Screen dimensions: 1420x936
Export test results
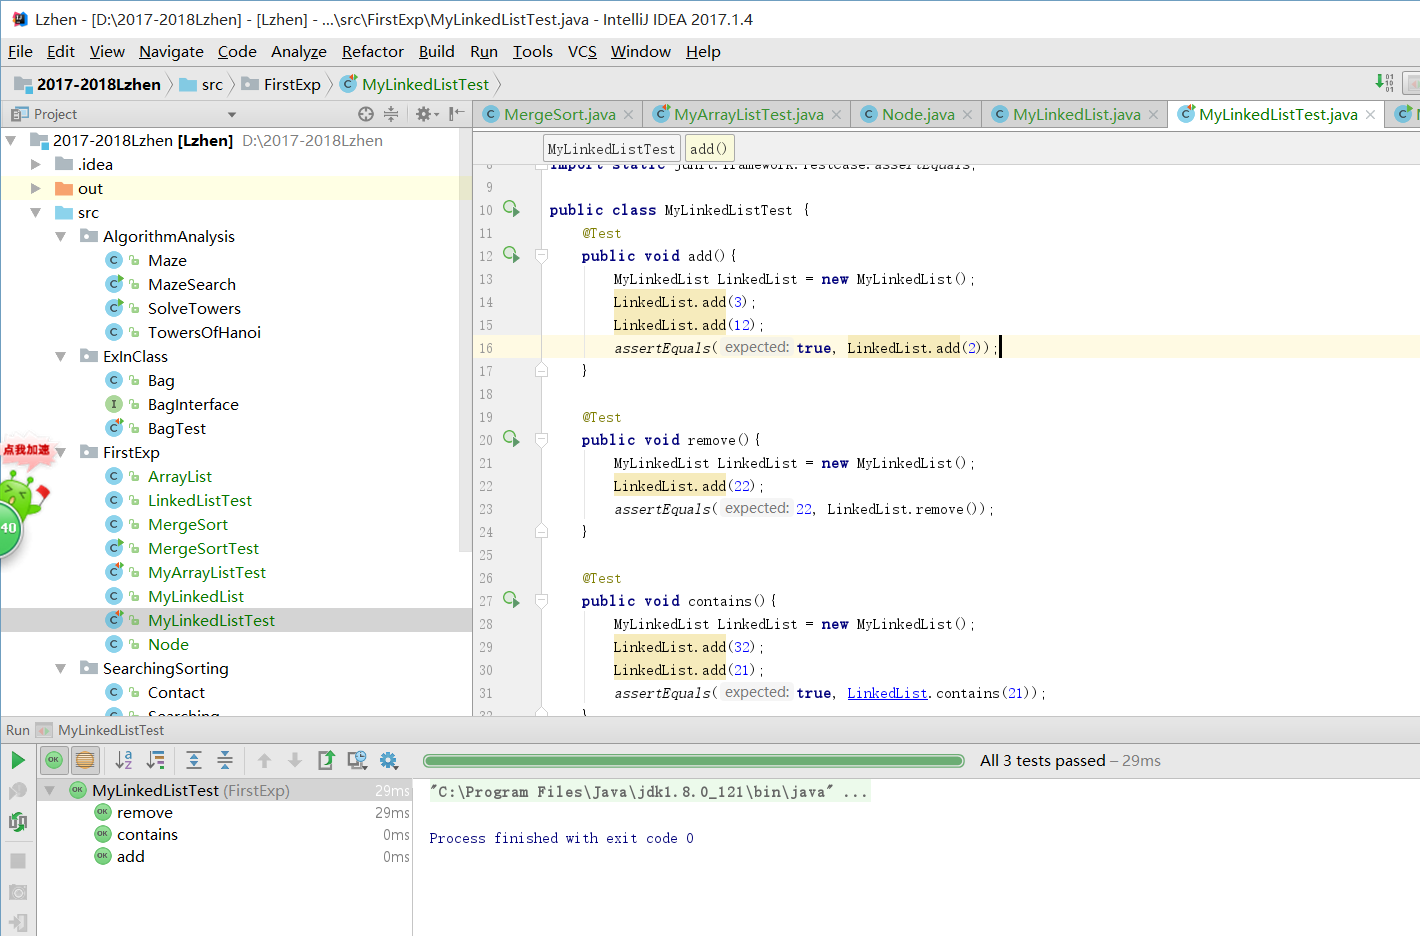[326, 760]
